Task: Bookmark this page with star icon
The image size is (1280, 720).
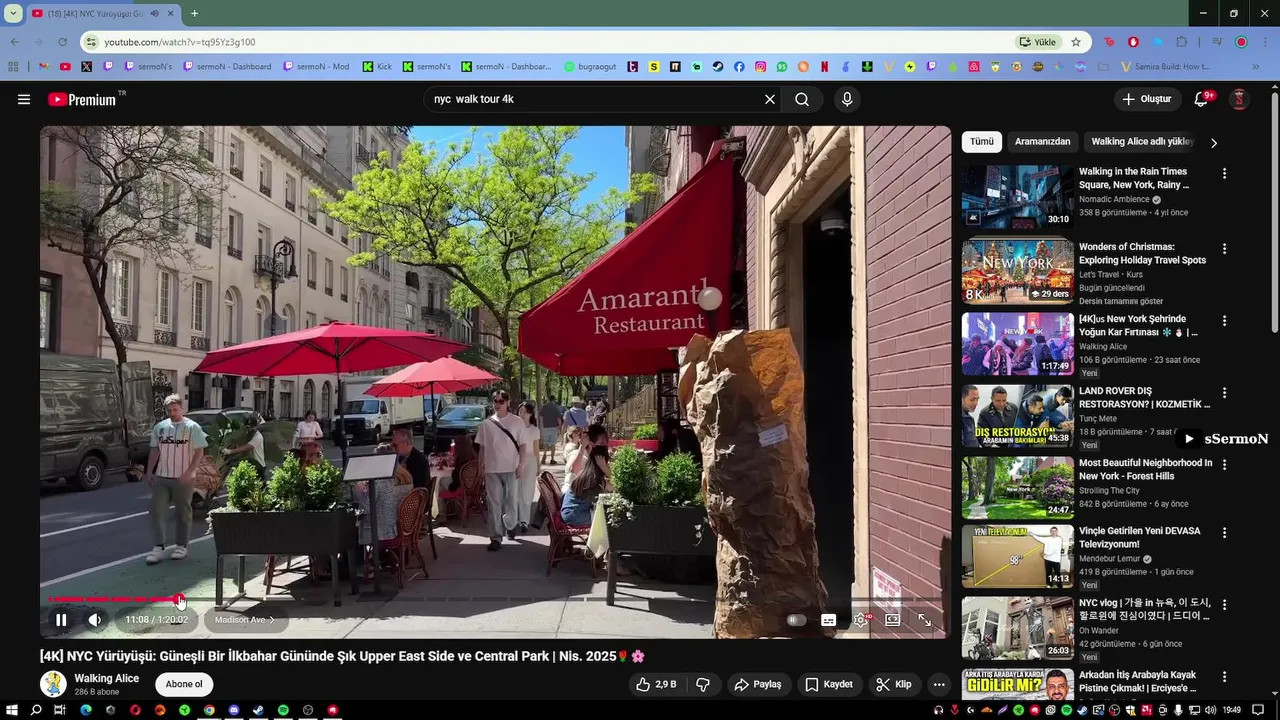Action: click(1076, 42)
